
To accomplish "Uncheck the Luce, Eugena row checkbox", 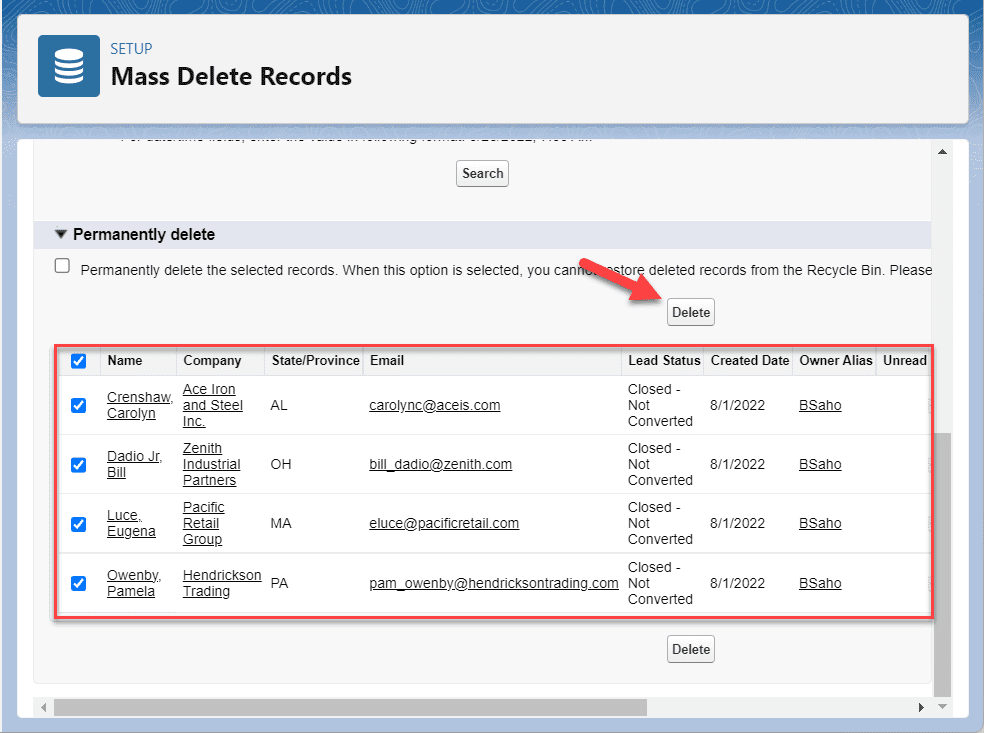I will 78,523.
